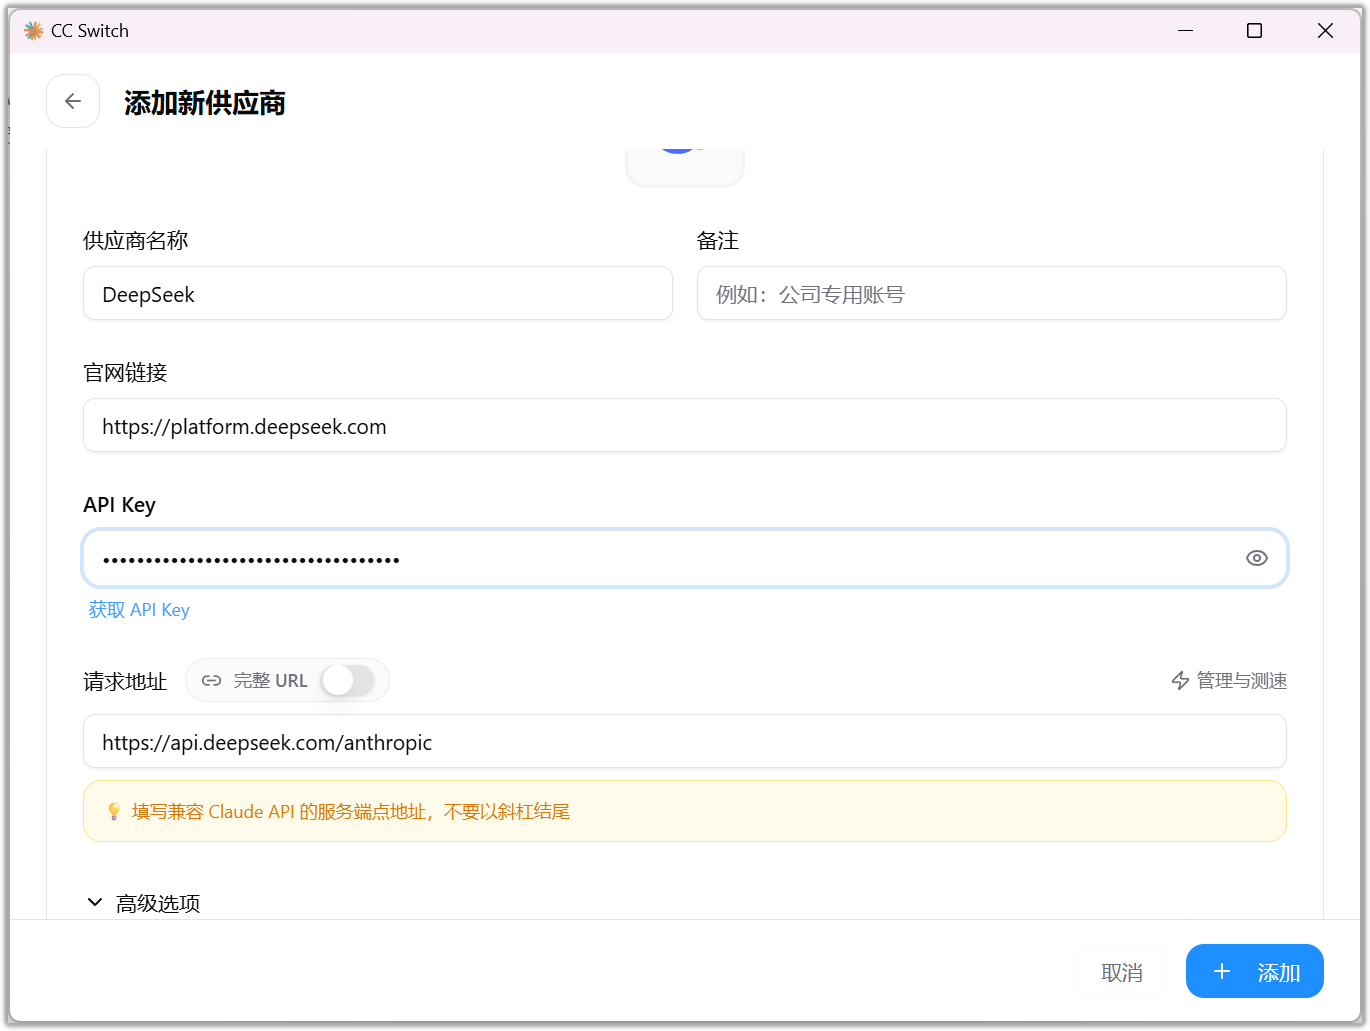Open 管理与测速 with lightning icon
The width and height of the screenshot is (1370, 1031).
[1228, 681]
